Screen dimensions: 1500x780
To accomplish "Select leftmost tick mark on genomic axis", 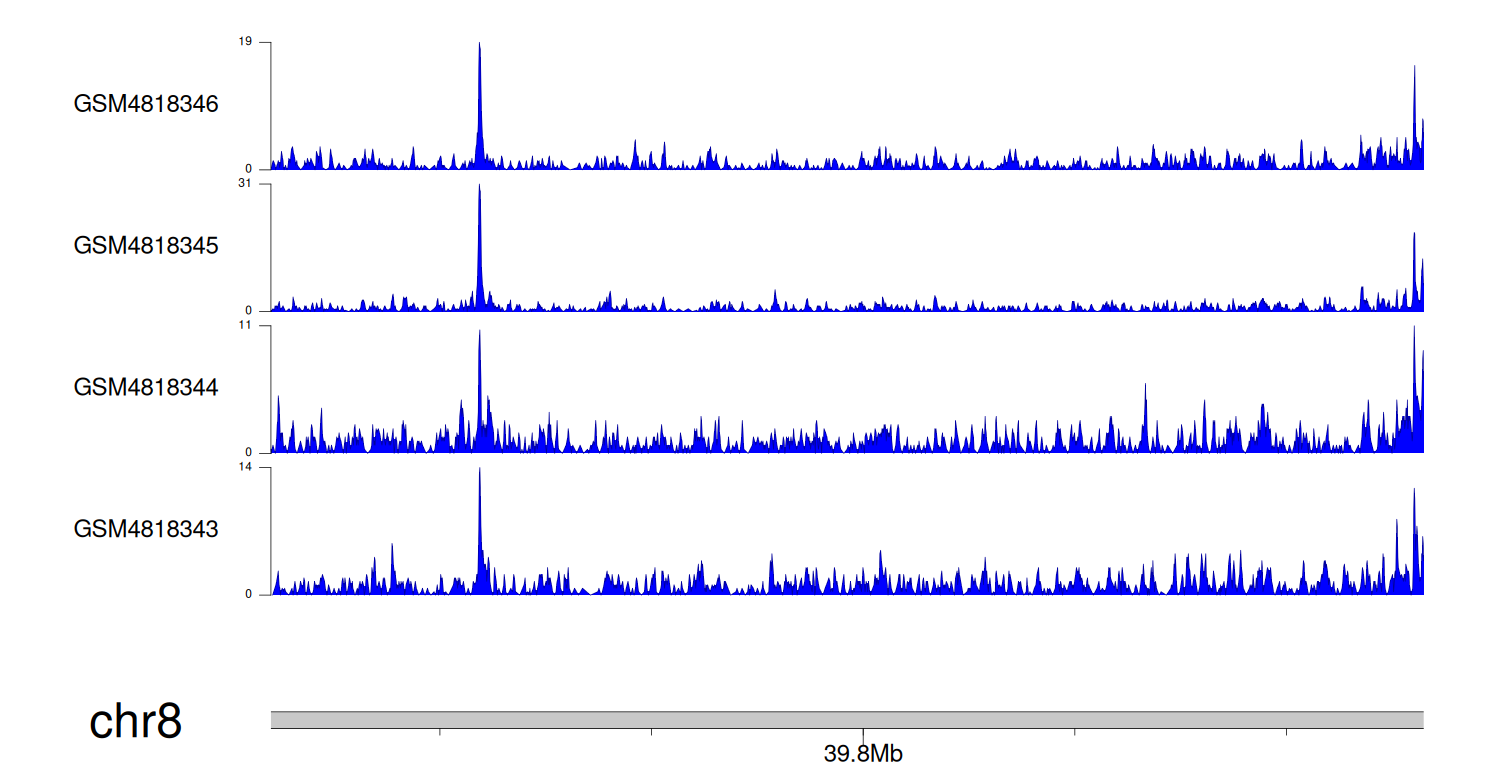I will [x=440, y=734].
